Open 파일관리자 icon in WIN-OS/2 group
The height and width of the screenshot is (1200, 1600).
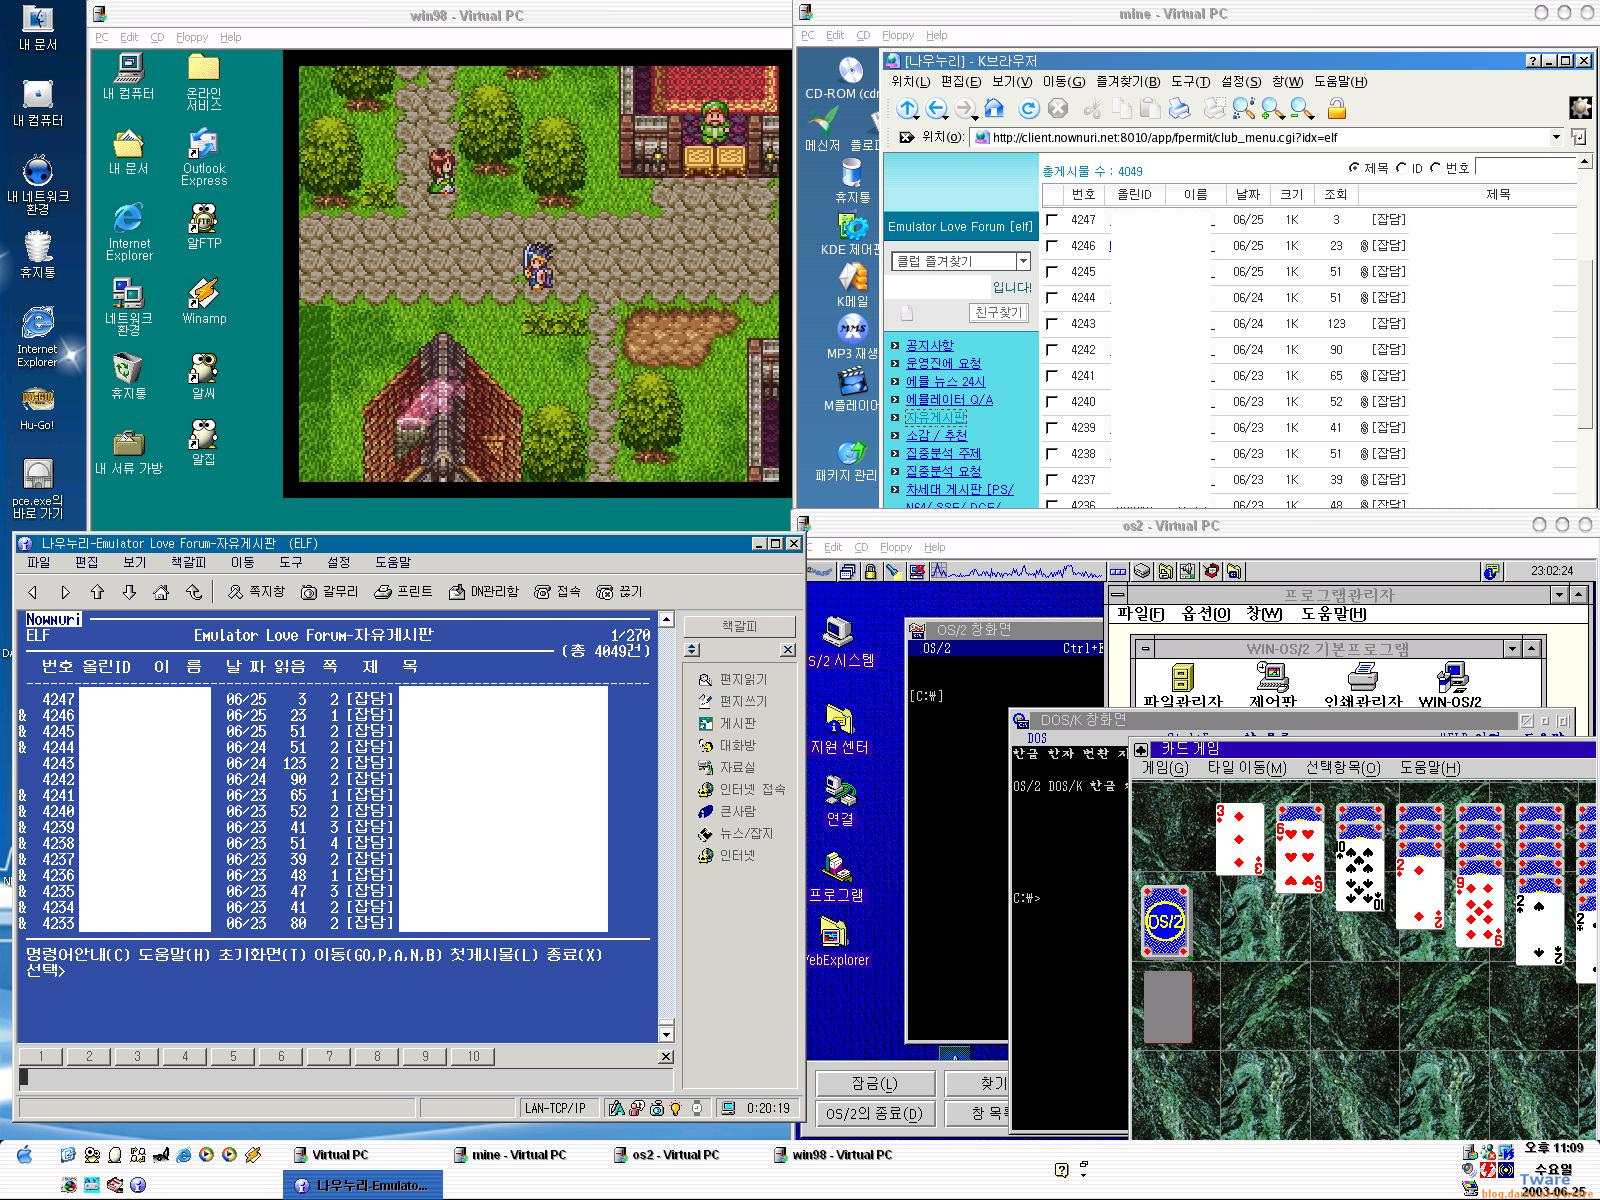(x=1183, y=685)
